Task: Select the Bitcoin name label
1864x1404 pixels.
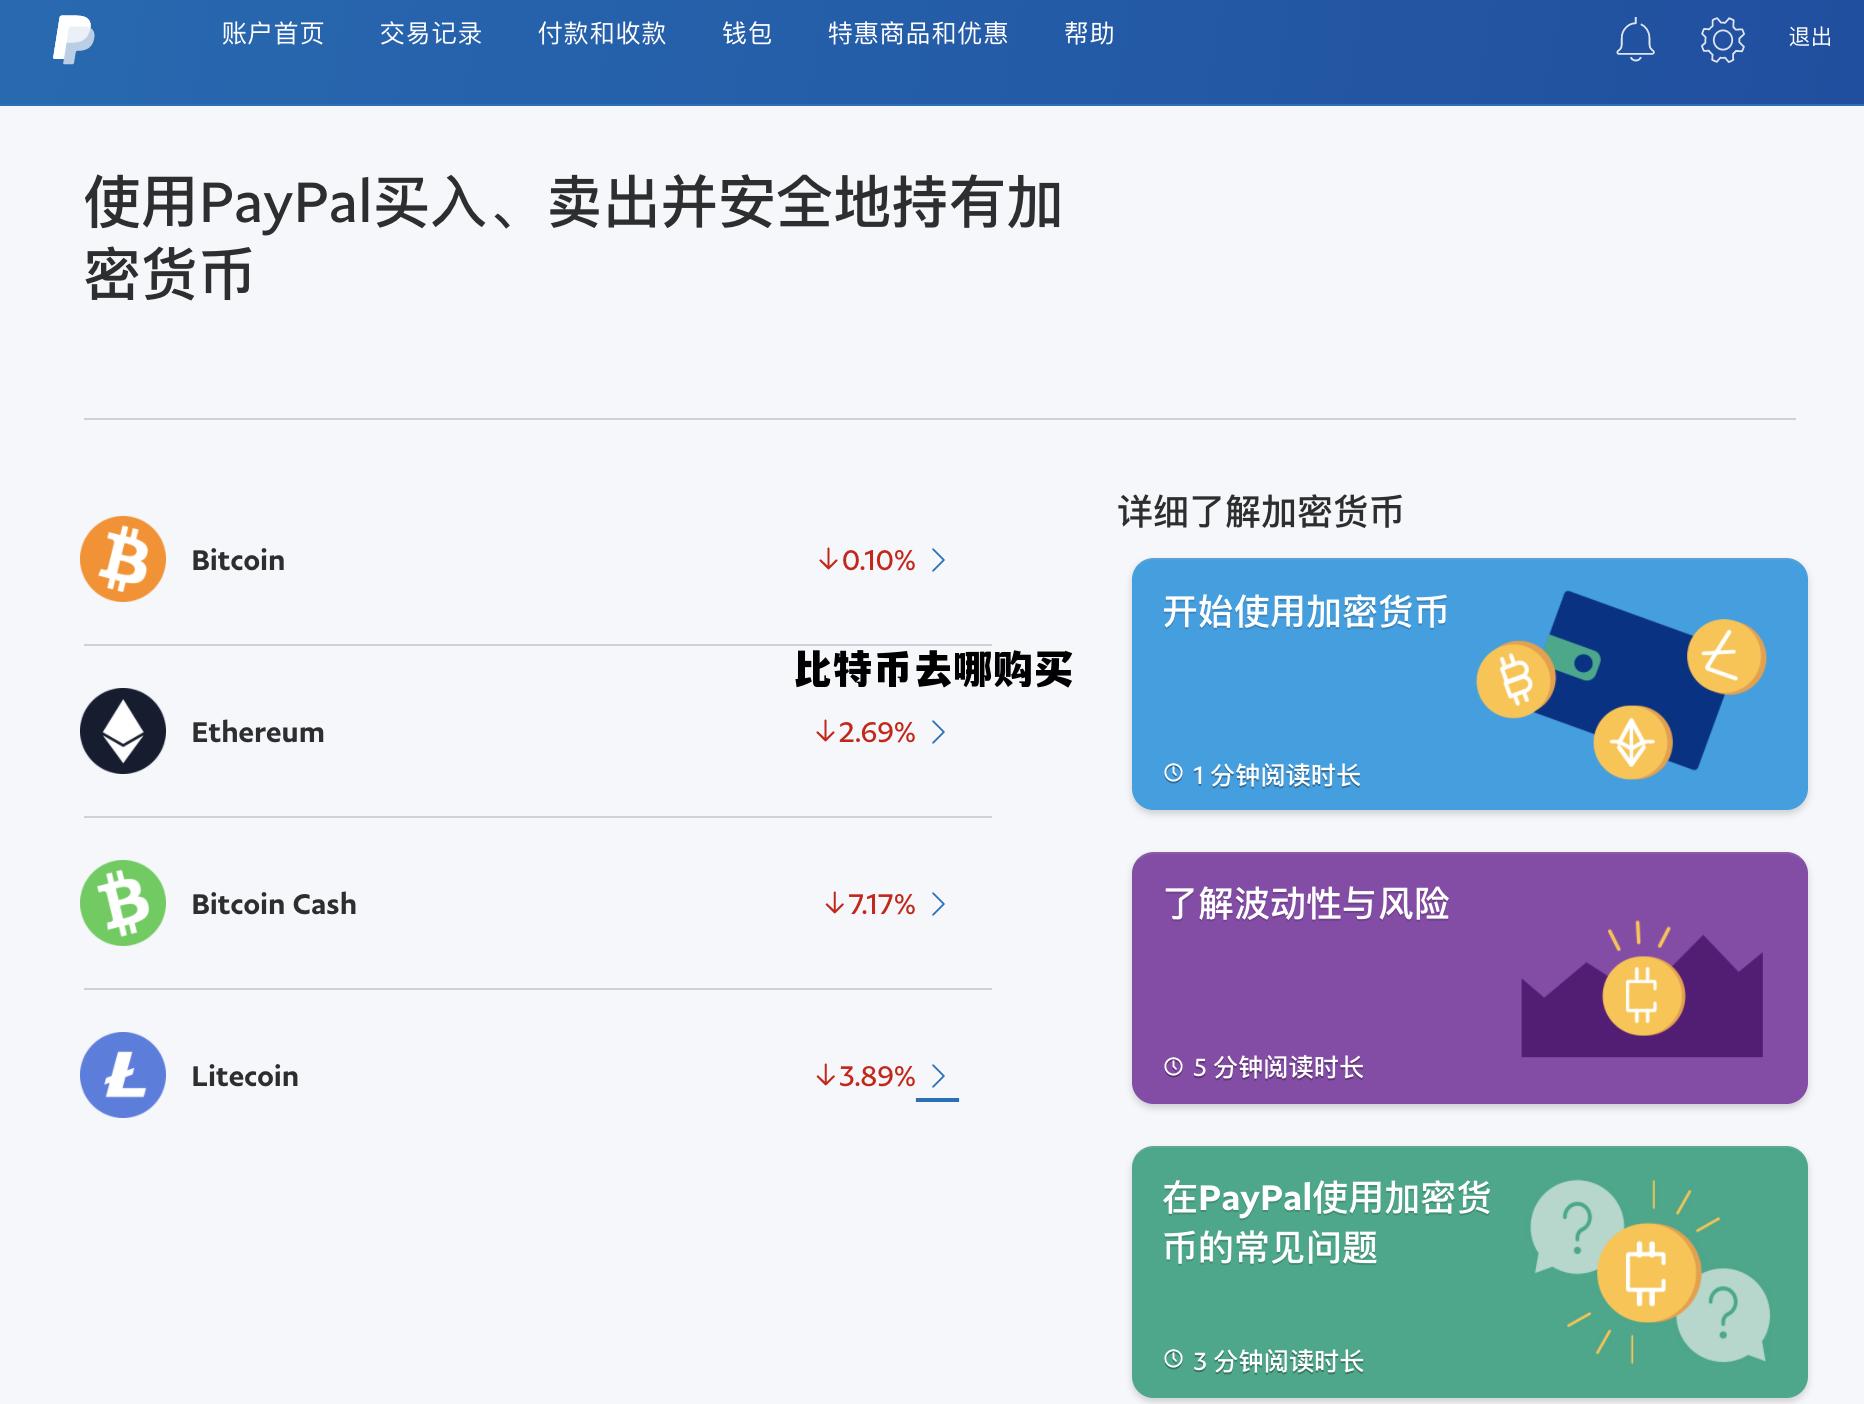Action: [x=238, y=560]
